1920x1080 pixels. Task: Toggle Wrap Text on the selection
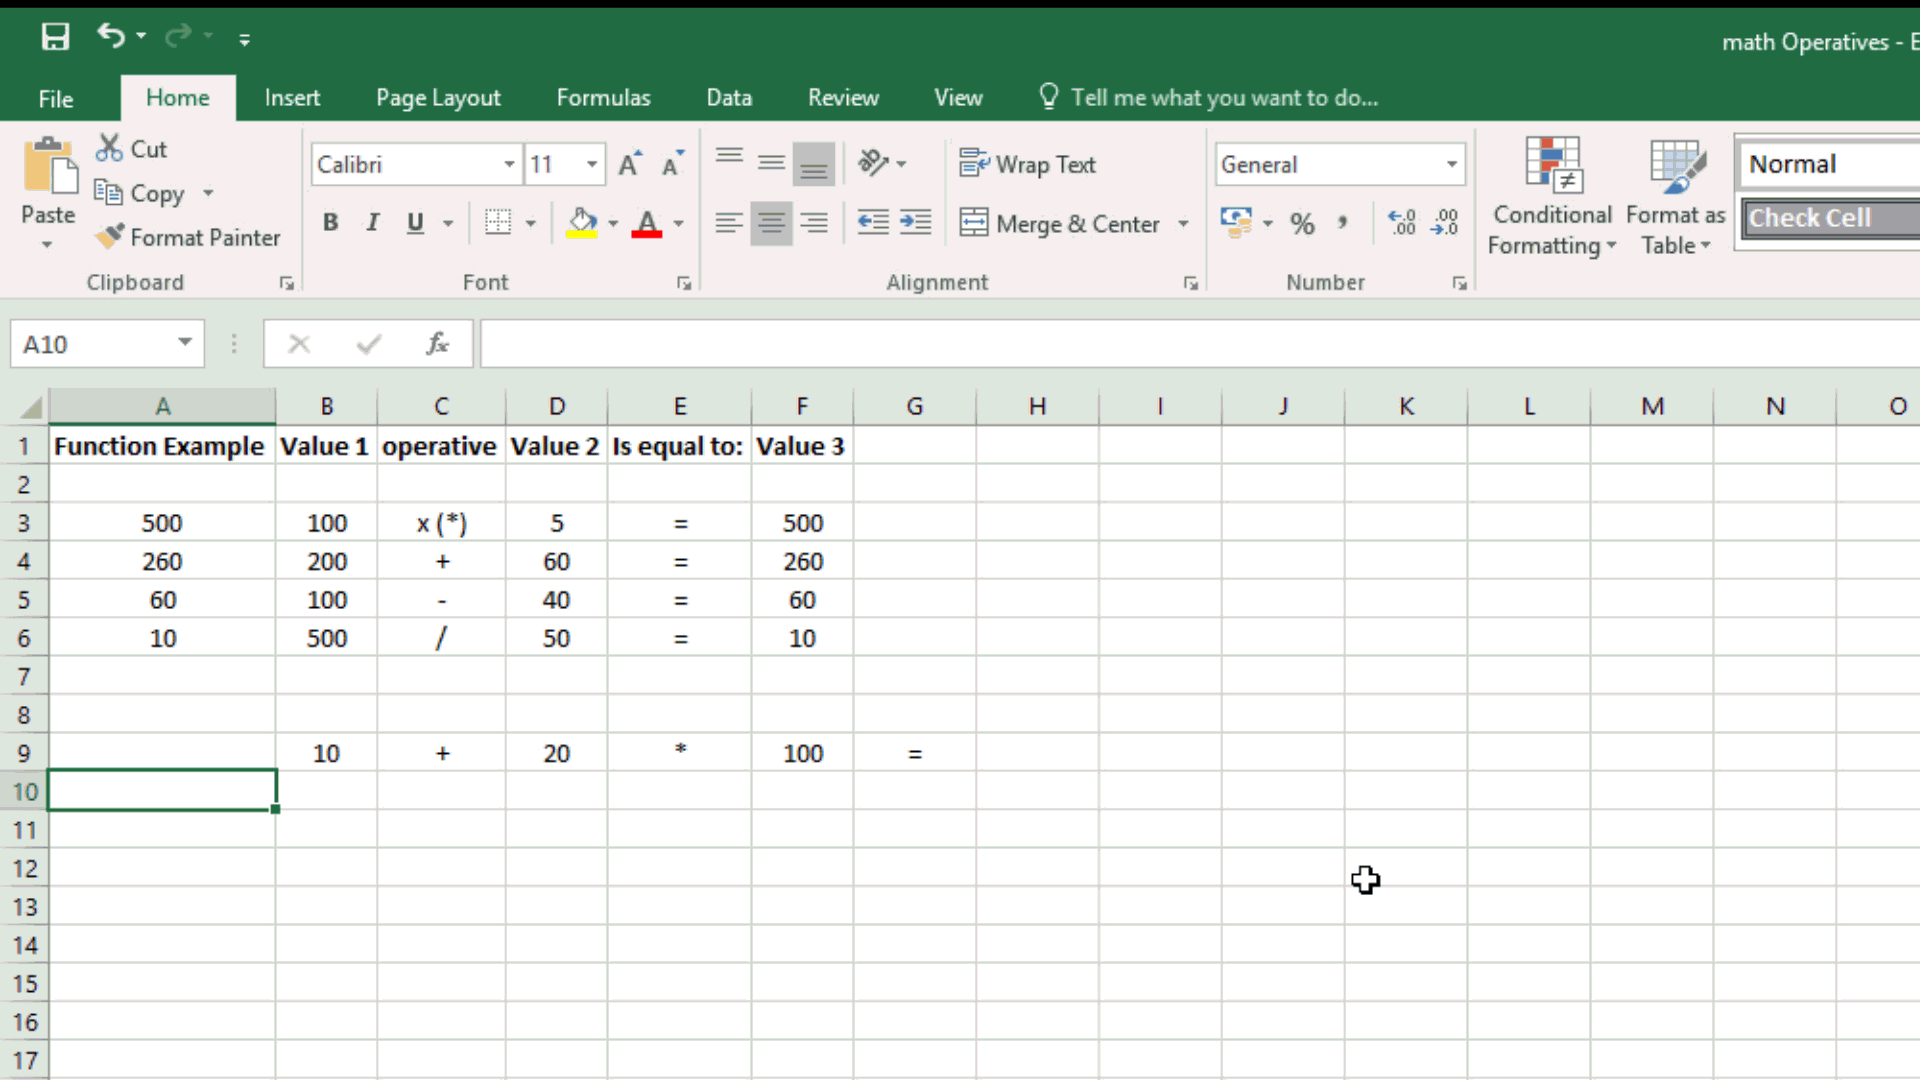coord(1028,164)
